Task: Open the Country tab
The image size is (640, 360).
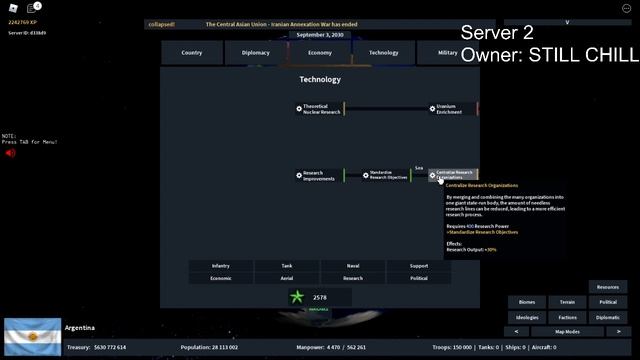Action: click(192, 53)
